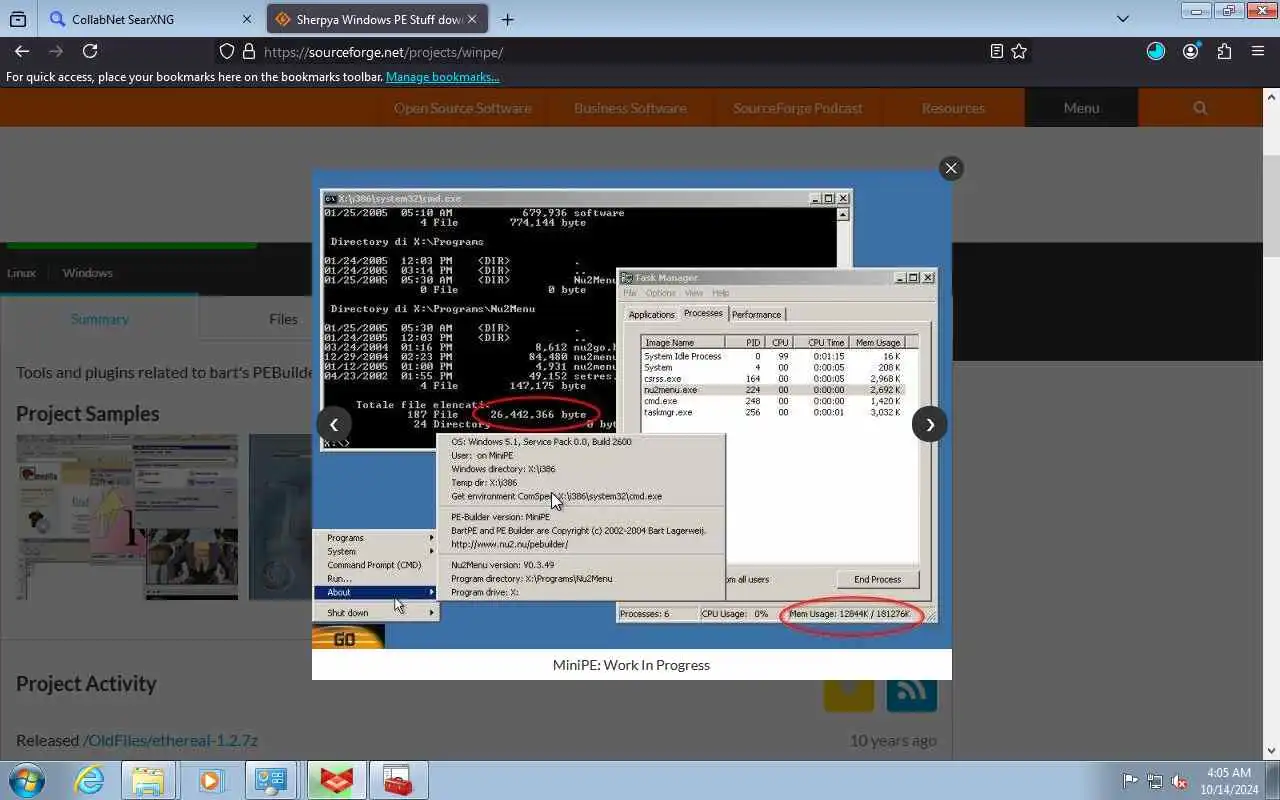Viewport: 1280px width, 800px height.
Task: Open a new browser tab
Action: coord(507,19)
